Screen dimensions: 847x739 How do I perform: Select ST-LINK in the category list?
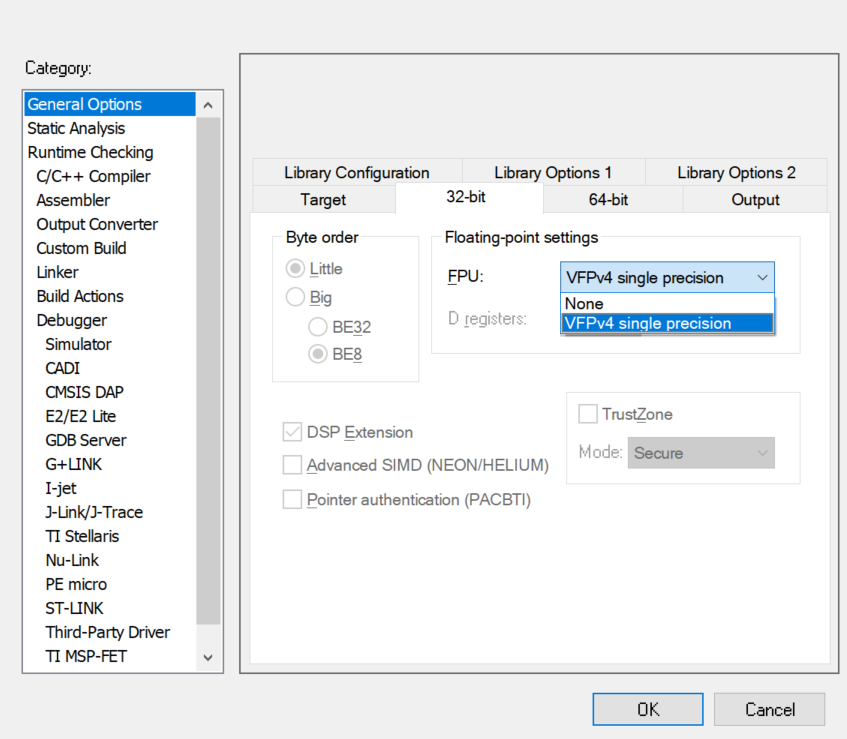[74, 608]
